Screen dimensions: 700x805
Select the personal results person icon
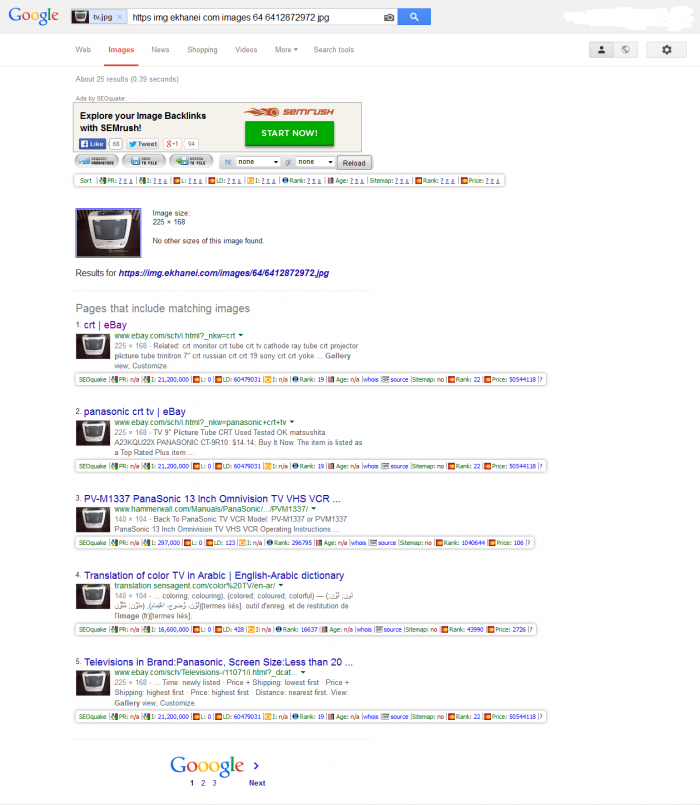601,50
